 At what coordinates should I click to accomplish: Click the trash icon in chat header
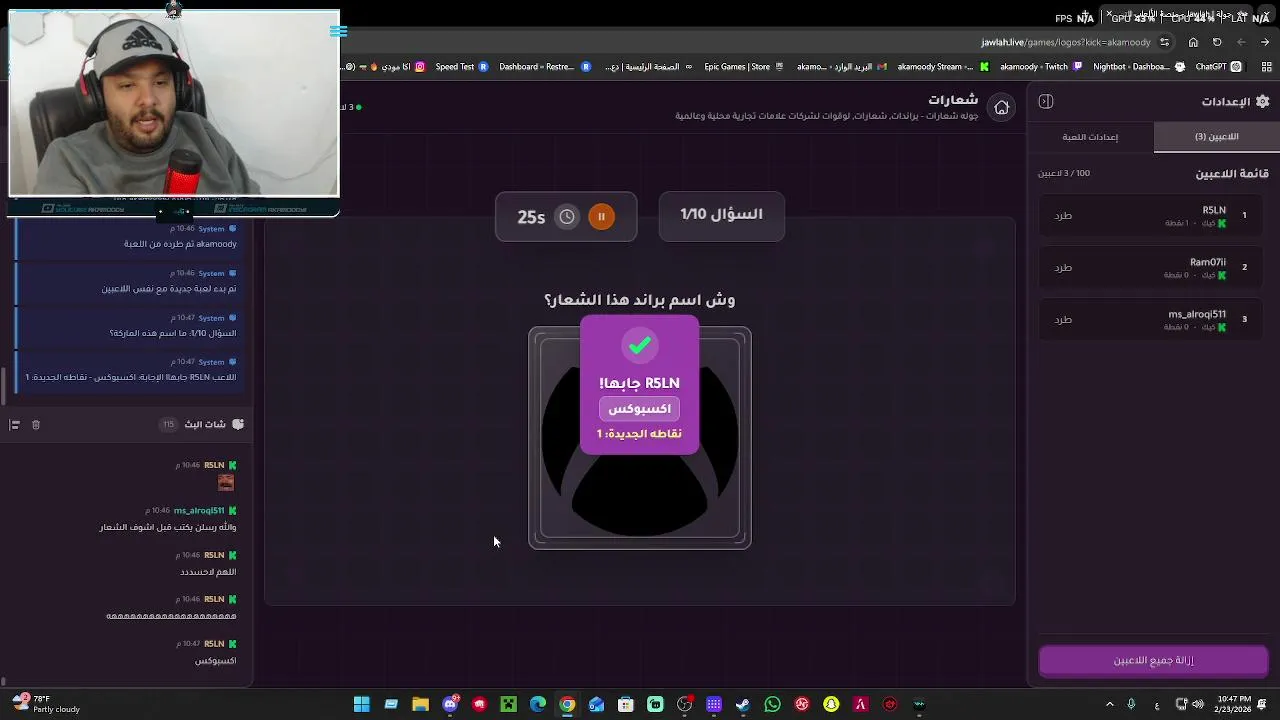click(36, 425)
